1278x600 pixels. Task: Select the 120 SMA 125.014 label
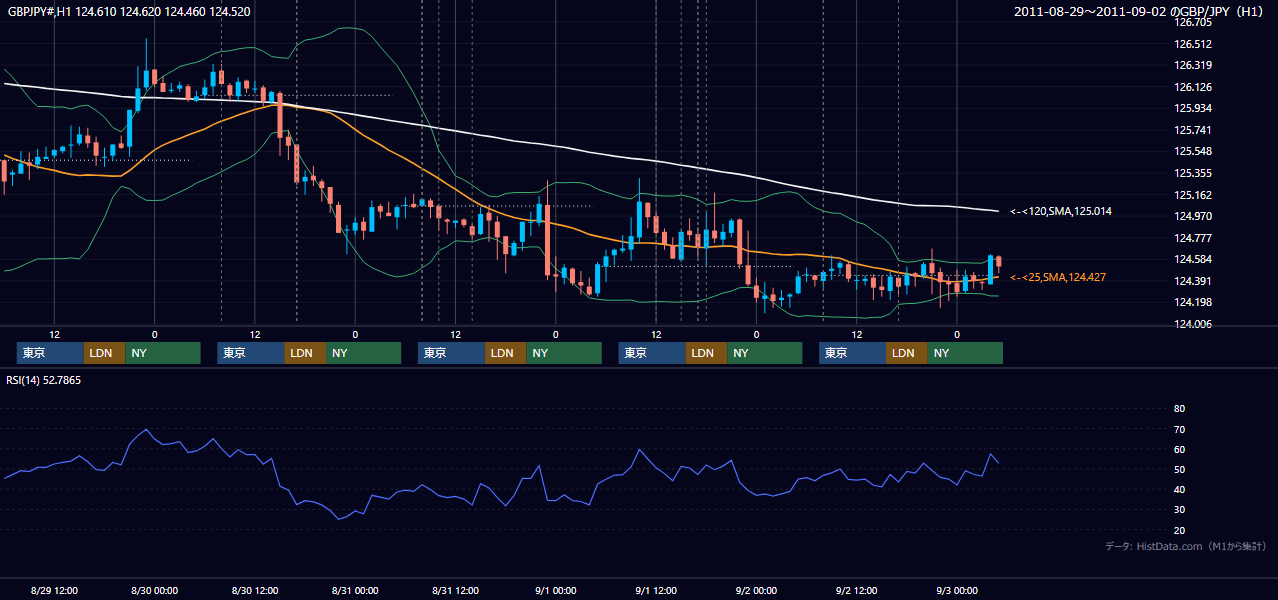(1061, 211)
